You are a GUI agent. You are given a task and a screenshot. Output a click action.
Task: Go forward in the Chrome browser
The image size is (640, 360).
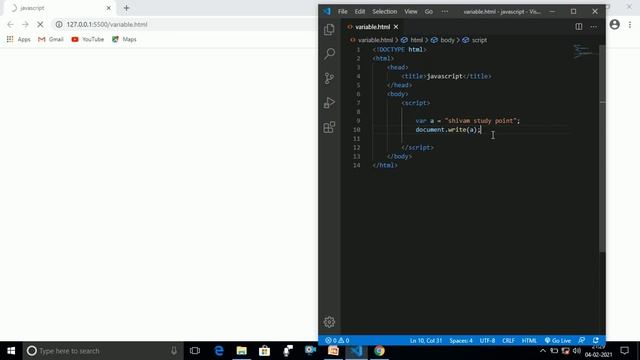point(25,24)
